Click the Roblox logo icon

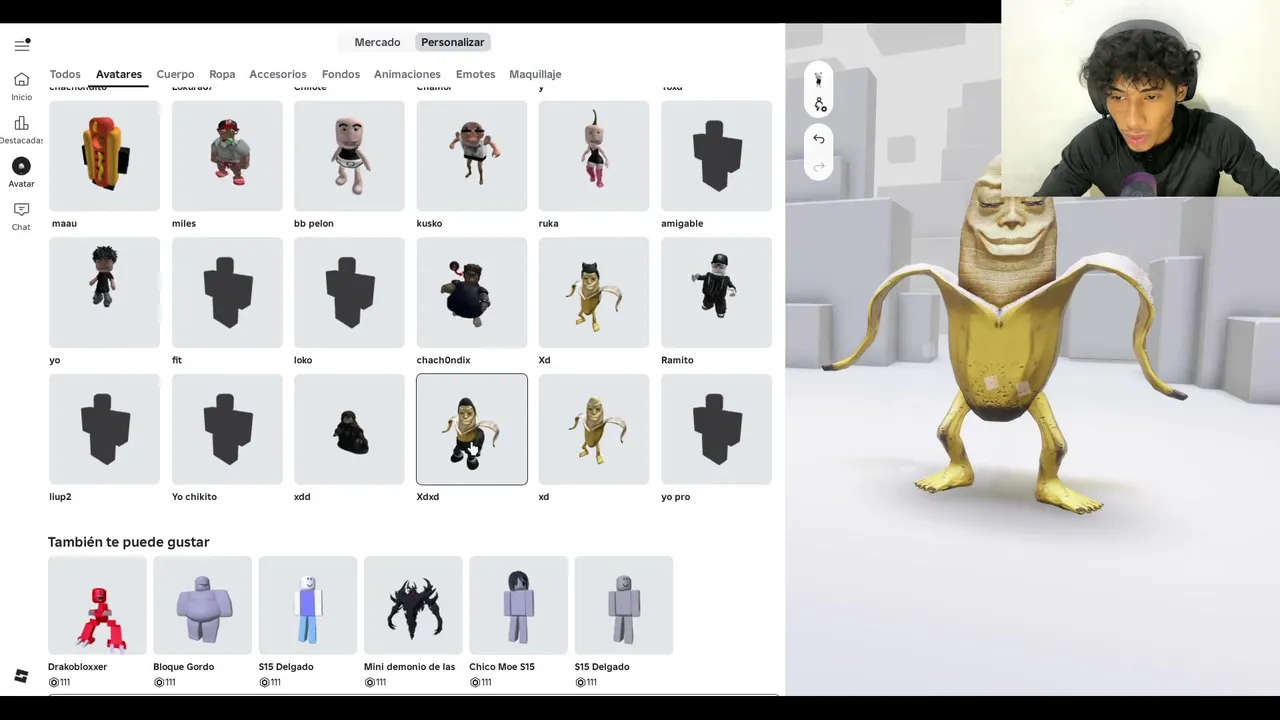tap(21, 676)
